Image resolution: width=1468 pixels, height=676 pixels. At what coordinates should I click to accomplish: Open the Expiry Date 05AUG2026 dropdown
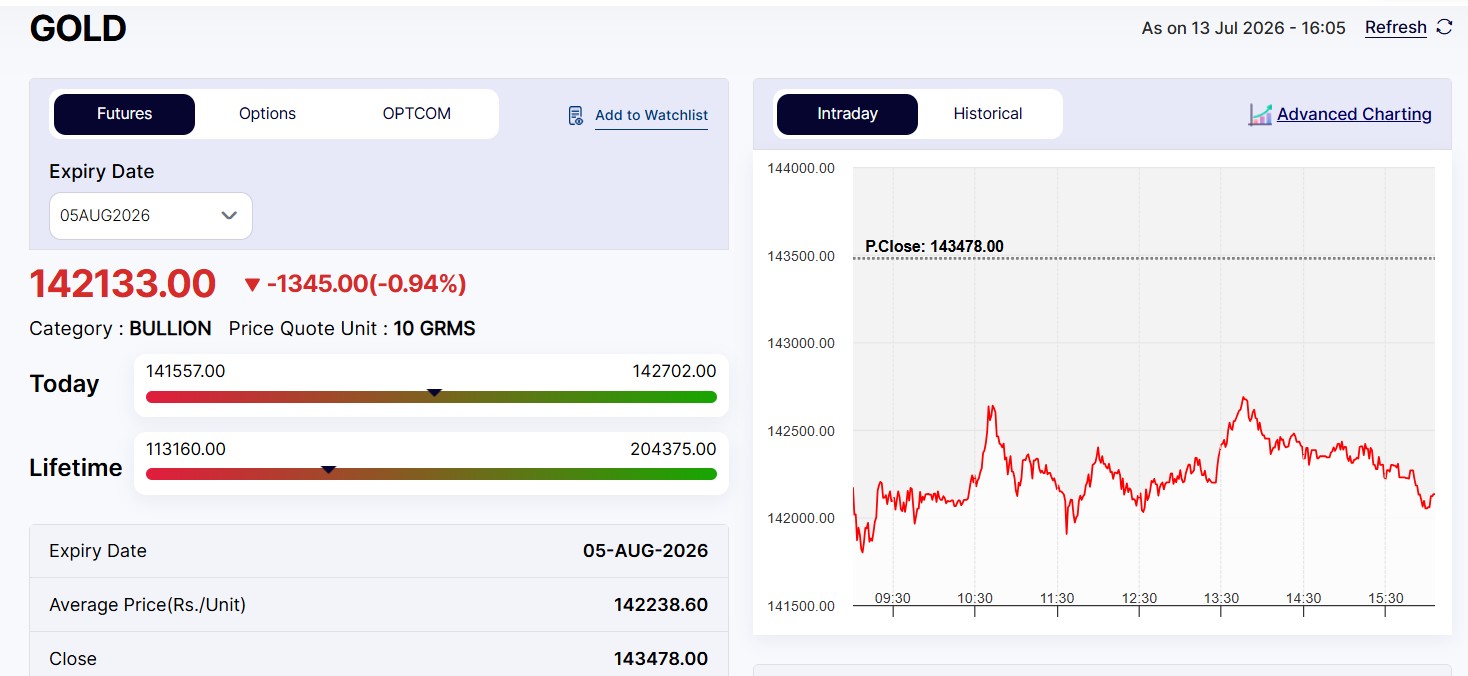151,215
